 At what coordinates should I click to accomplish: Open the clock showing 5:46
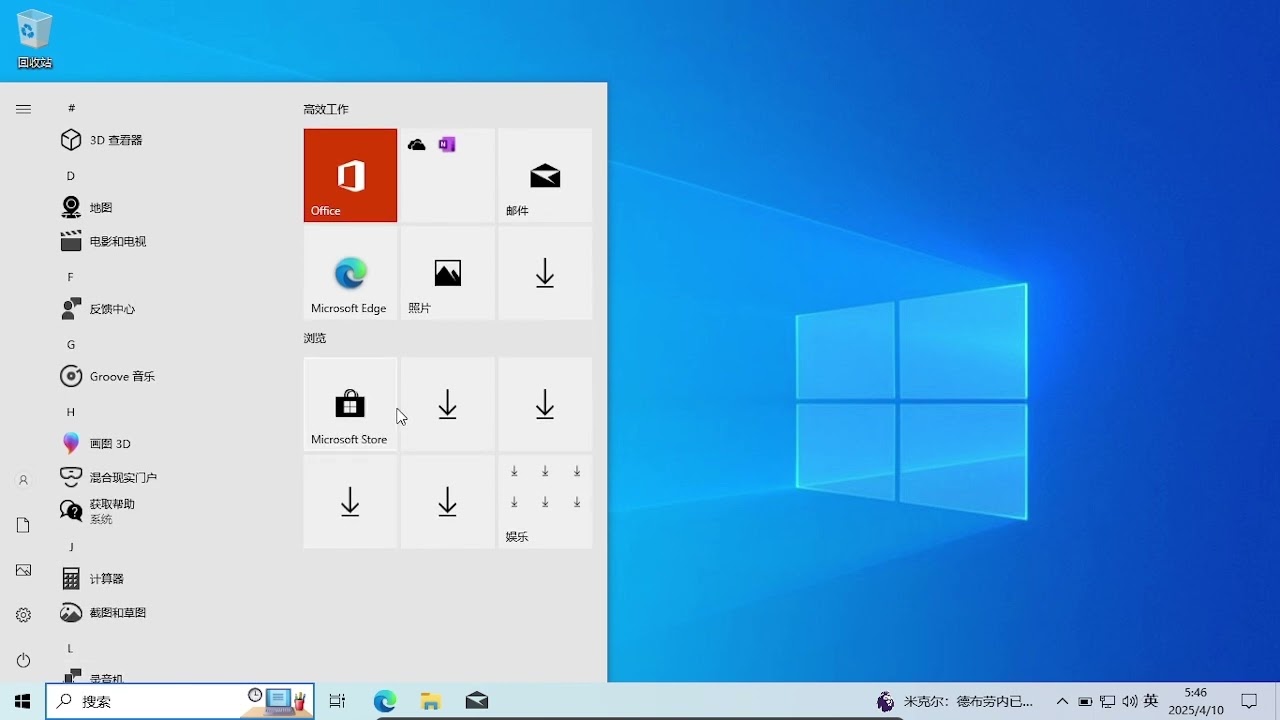coord(1196,701)
